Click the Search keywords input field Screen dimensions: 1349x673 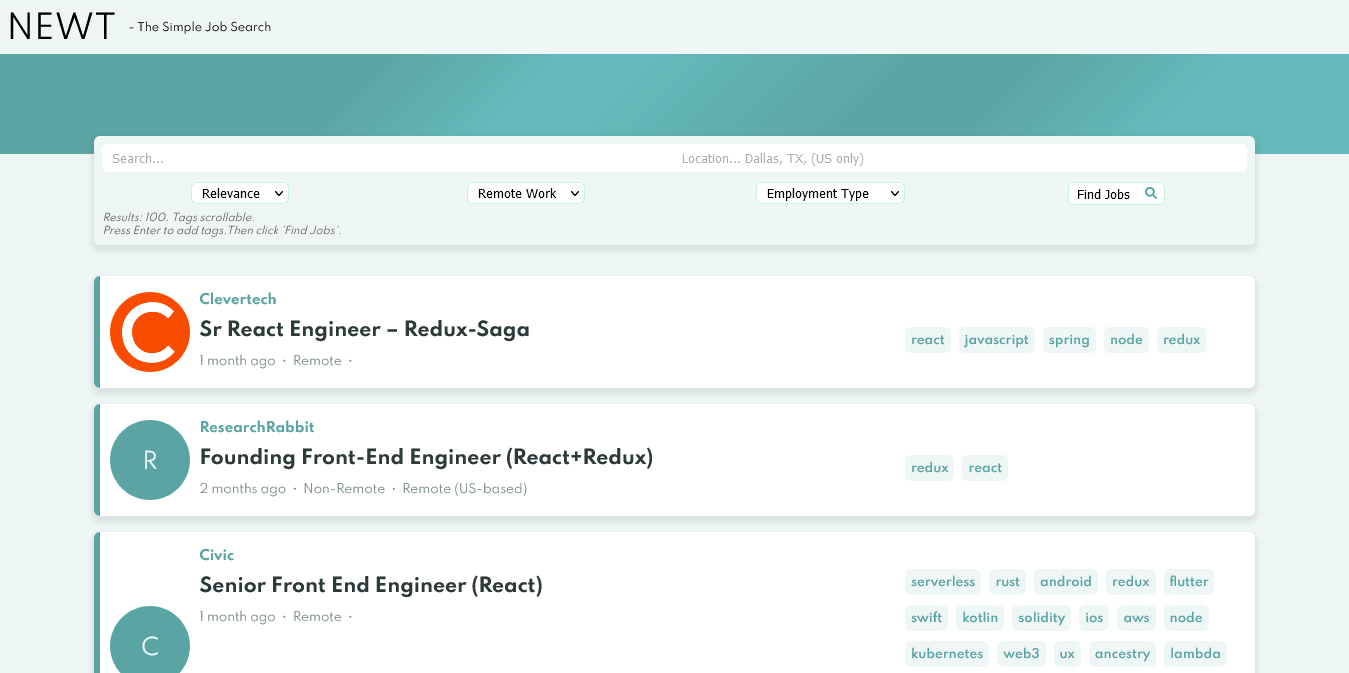point(387,158)
